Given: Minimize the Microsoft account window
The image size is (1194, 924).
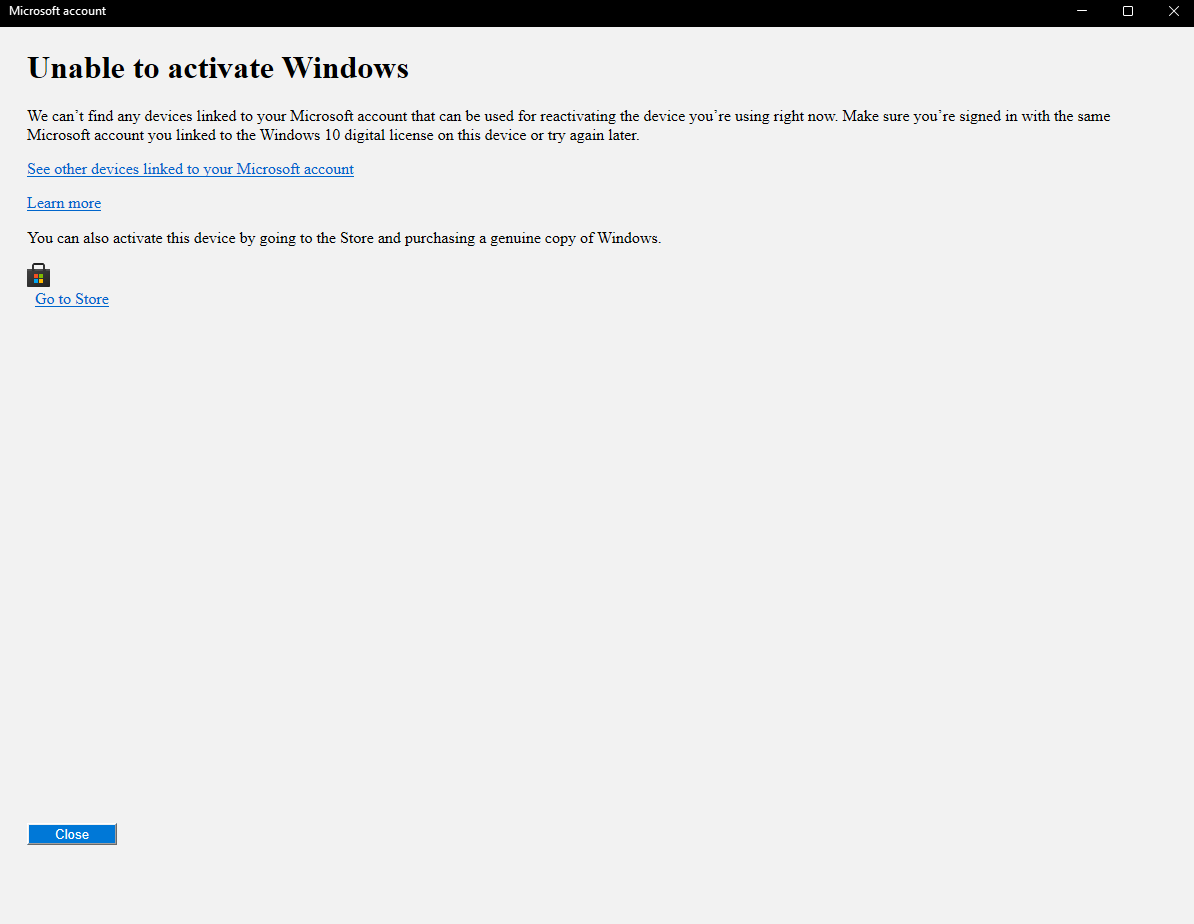Looking at the screenshot, I should pyautogui.click(x=1081, y=11).
